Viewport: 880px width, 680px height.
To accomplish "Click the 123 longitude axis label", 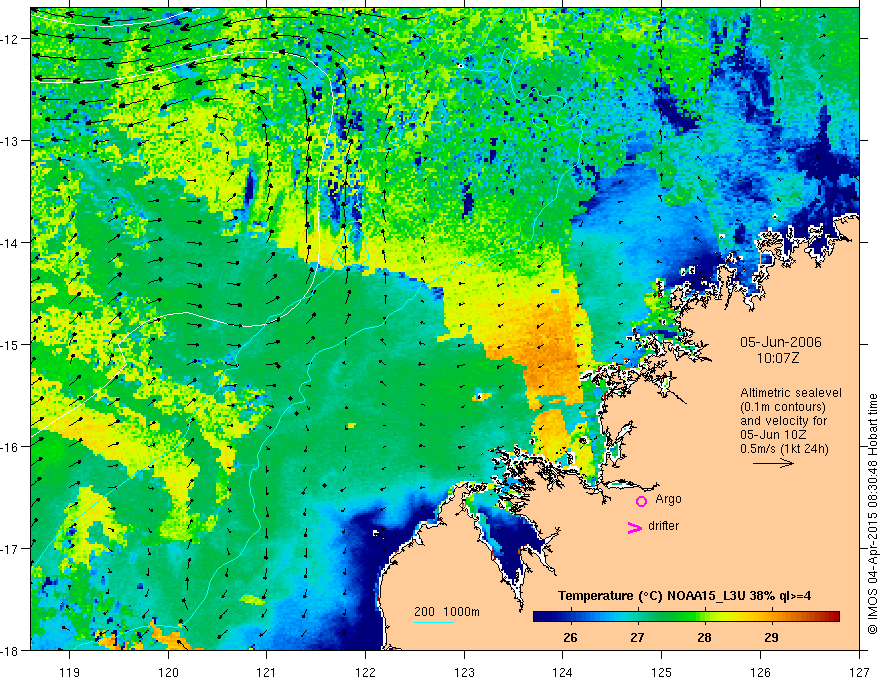I will [x=464, y=672].
